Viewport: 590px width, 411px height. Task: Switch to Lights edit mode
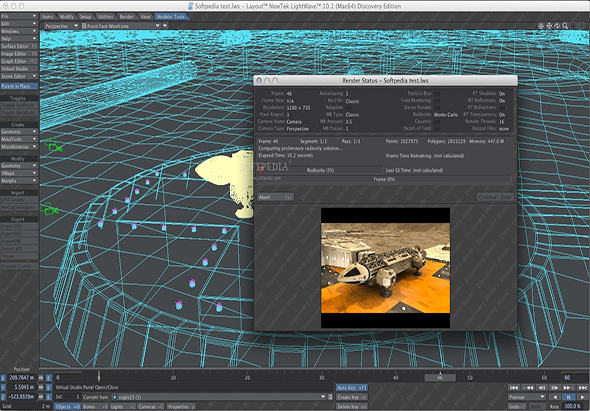(x=123, y=407)
